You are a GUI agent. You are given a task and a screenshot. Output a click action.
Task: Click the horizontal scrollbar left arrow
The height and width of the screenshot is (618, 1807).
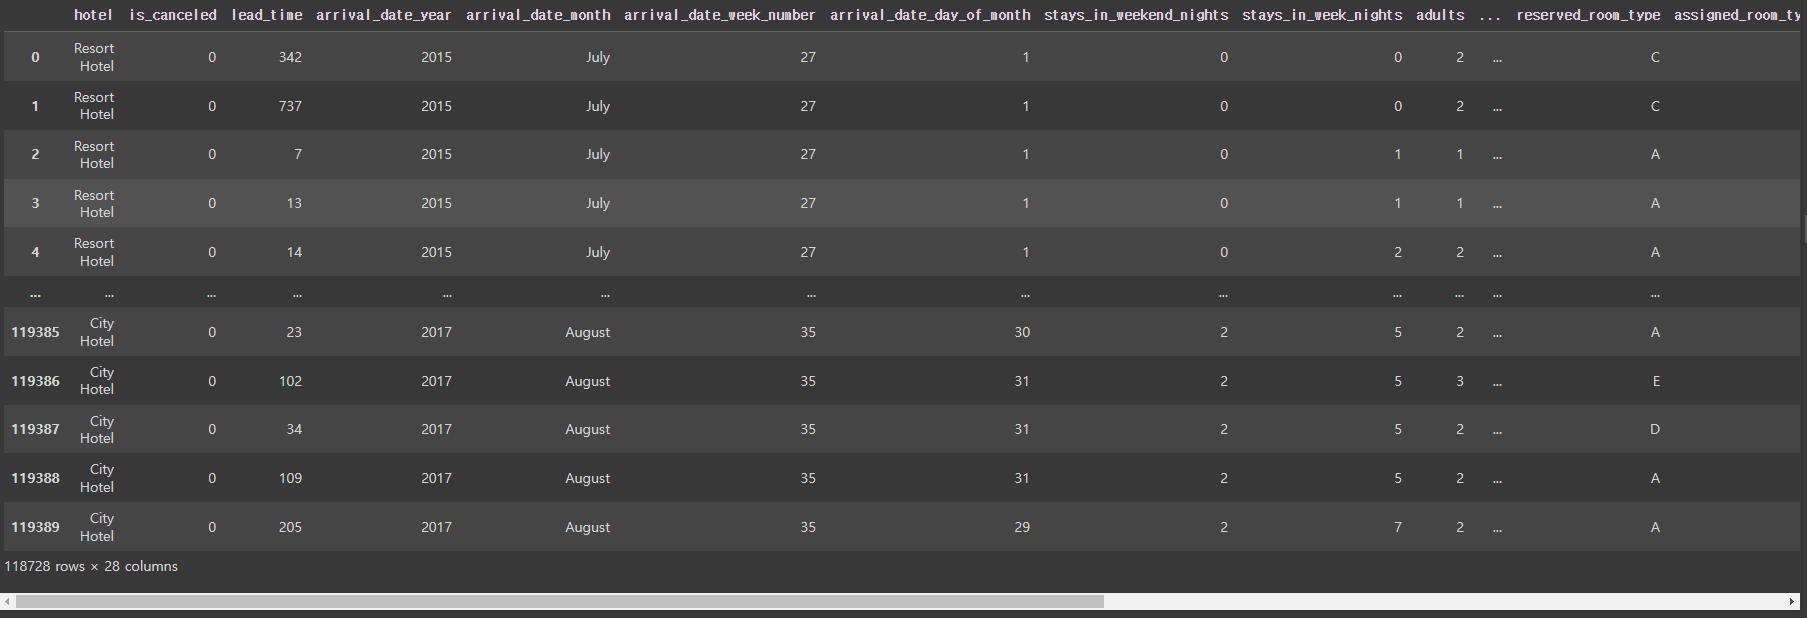point(8,602)
